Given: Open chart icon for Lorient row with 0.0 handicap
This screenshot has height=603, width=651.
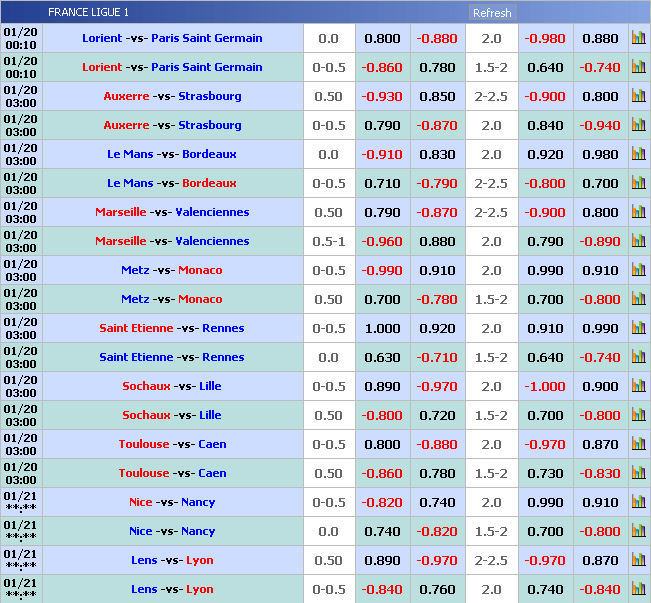Looking at the screenshot, I should pyautogui.click(x=638, y=39).
